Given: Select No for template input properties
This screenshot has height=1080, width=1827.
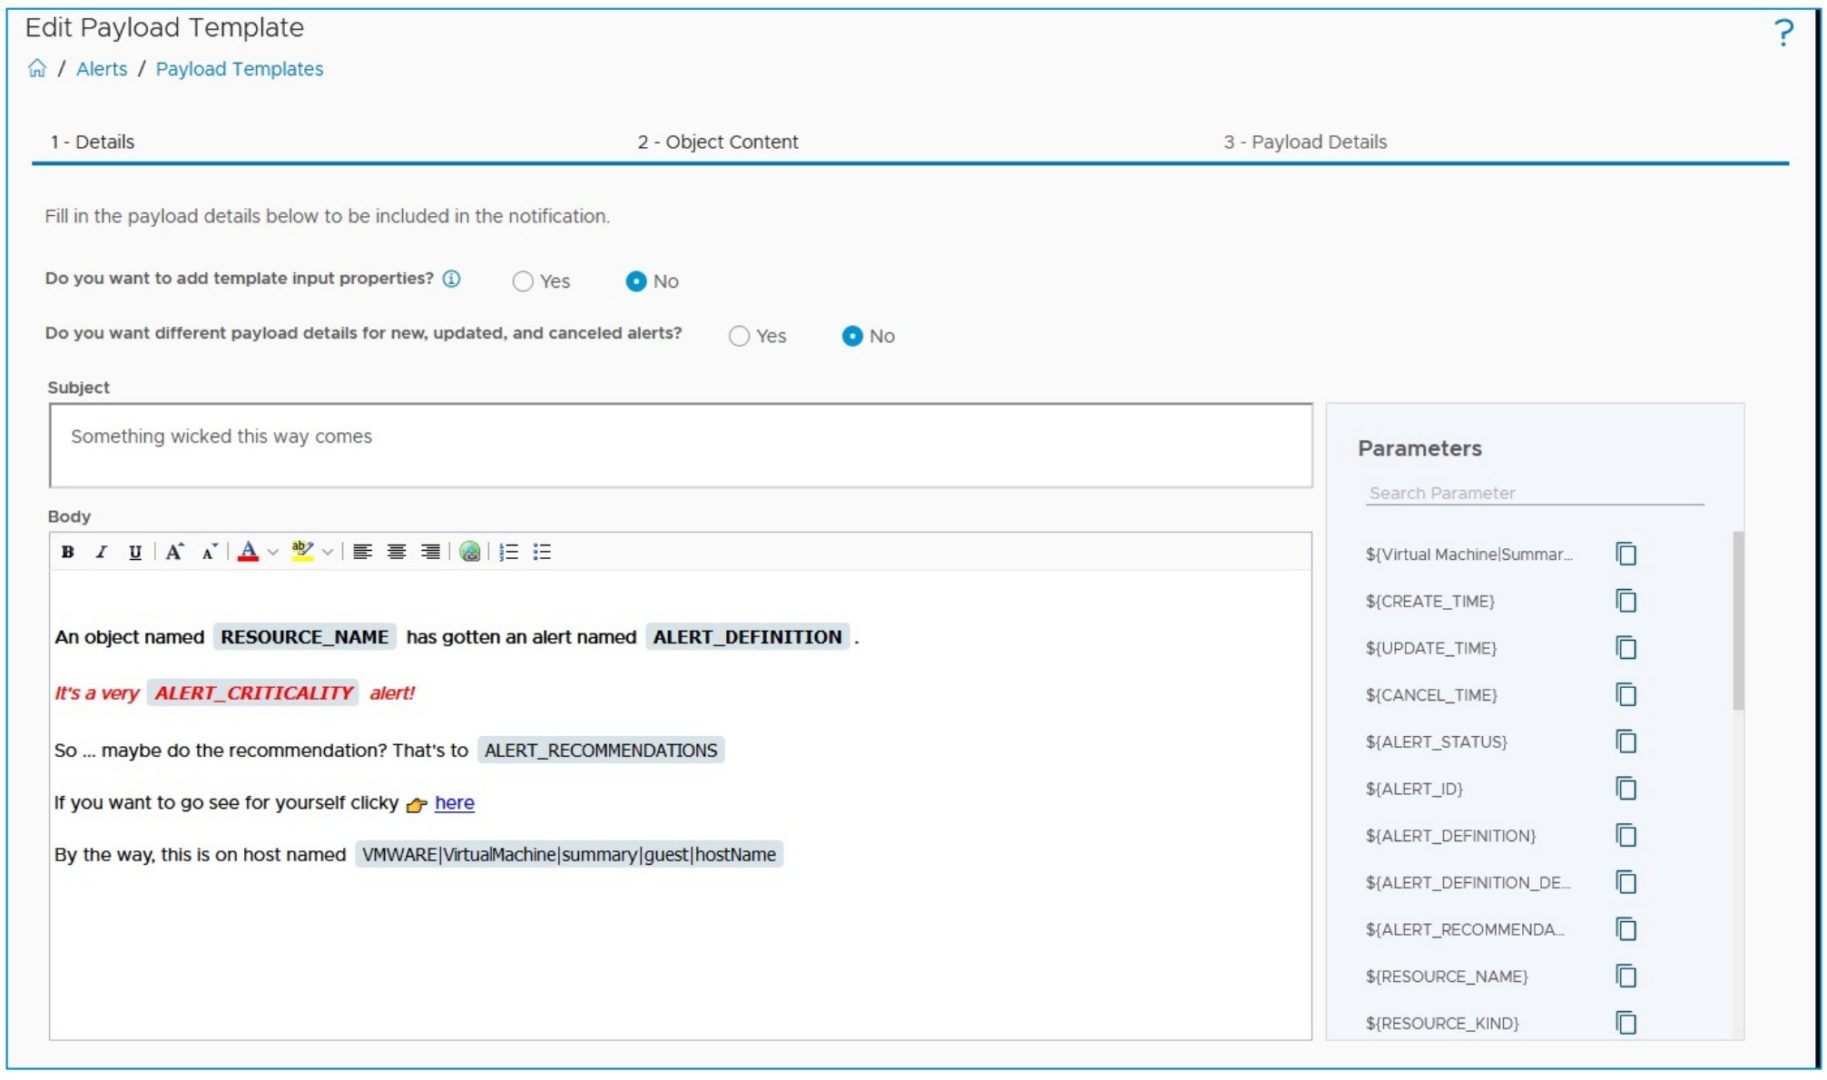Looking at the screenshot, I should coord(636,282).
